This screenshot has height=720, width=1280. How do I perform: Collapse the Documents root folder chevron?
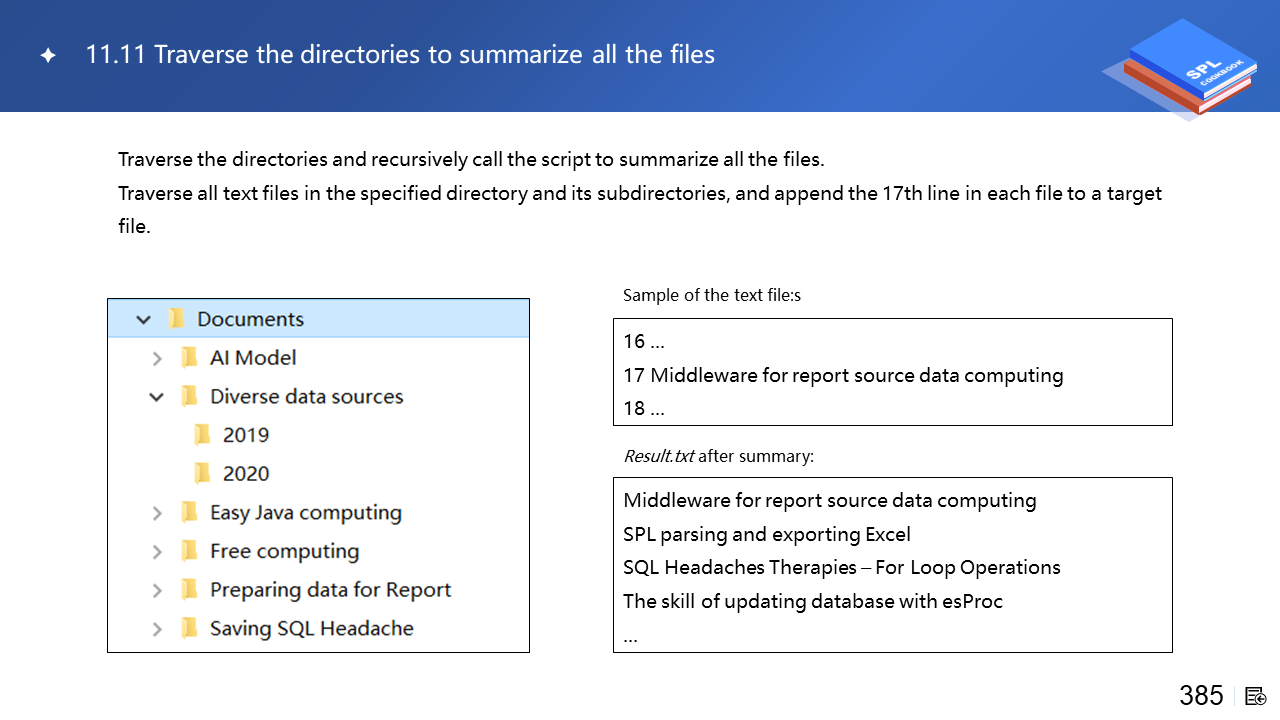point(144,319)
